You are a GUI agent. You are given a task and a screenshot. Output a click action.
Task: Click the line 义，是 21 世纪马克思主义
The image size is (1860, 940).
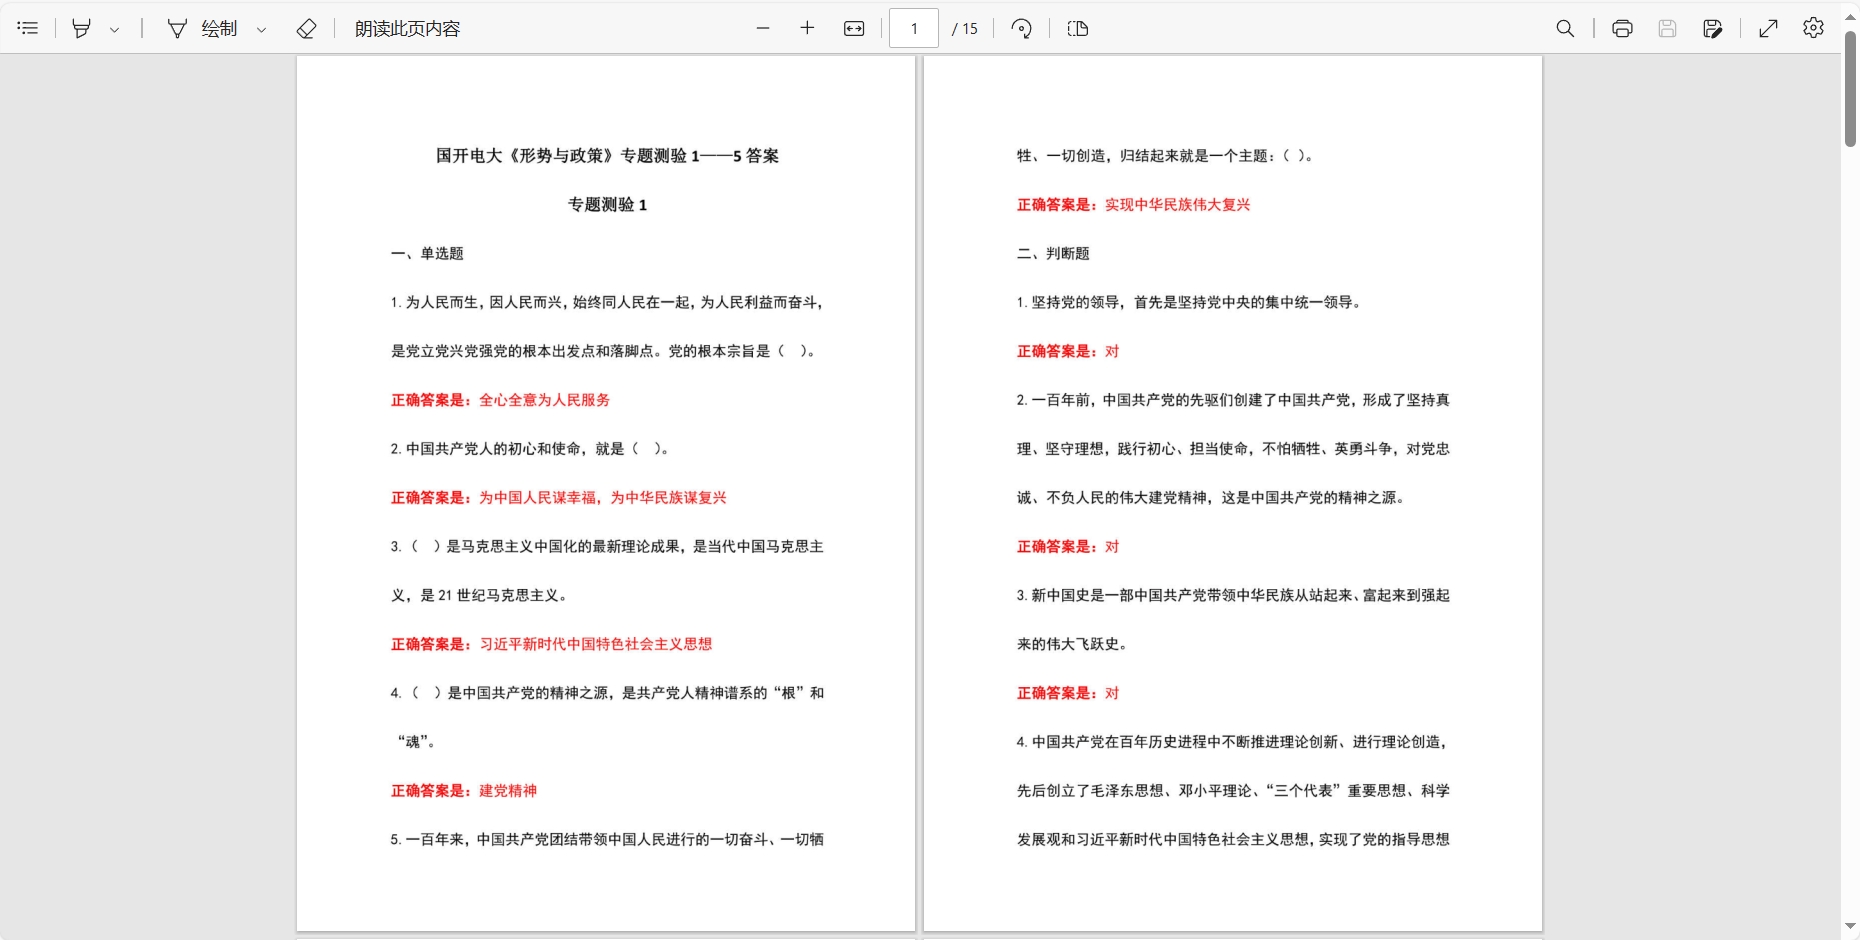(480, 595)
